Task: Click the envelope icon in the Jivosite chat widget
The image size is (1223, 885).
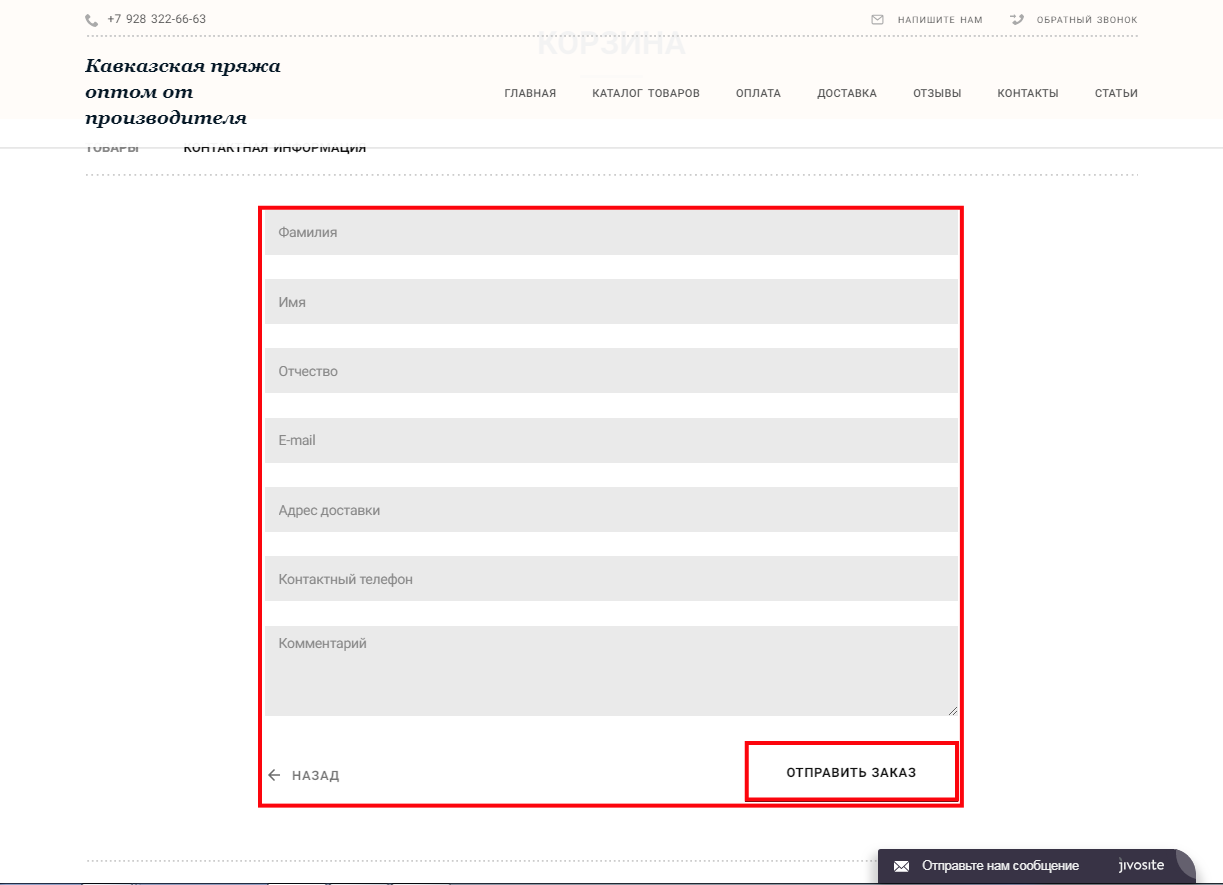Action: (x=901, y=866)
